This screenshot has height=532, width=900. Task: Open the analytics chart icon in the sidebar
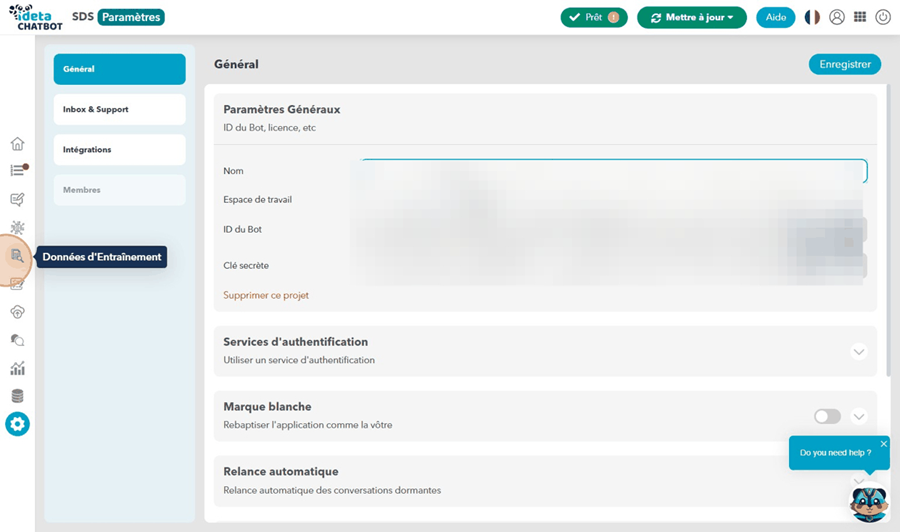pos(17,368)
